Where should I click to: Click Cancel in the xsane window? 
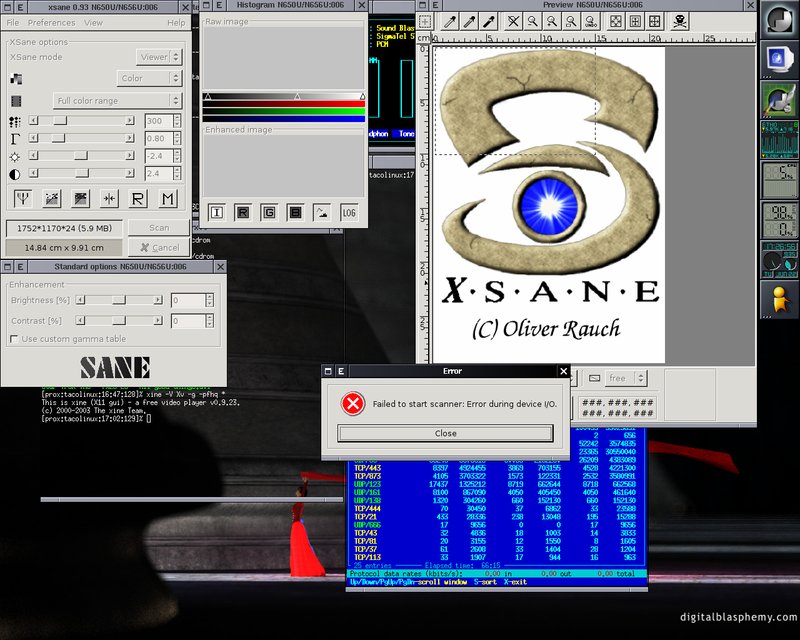159,248
